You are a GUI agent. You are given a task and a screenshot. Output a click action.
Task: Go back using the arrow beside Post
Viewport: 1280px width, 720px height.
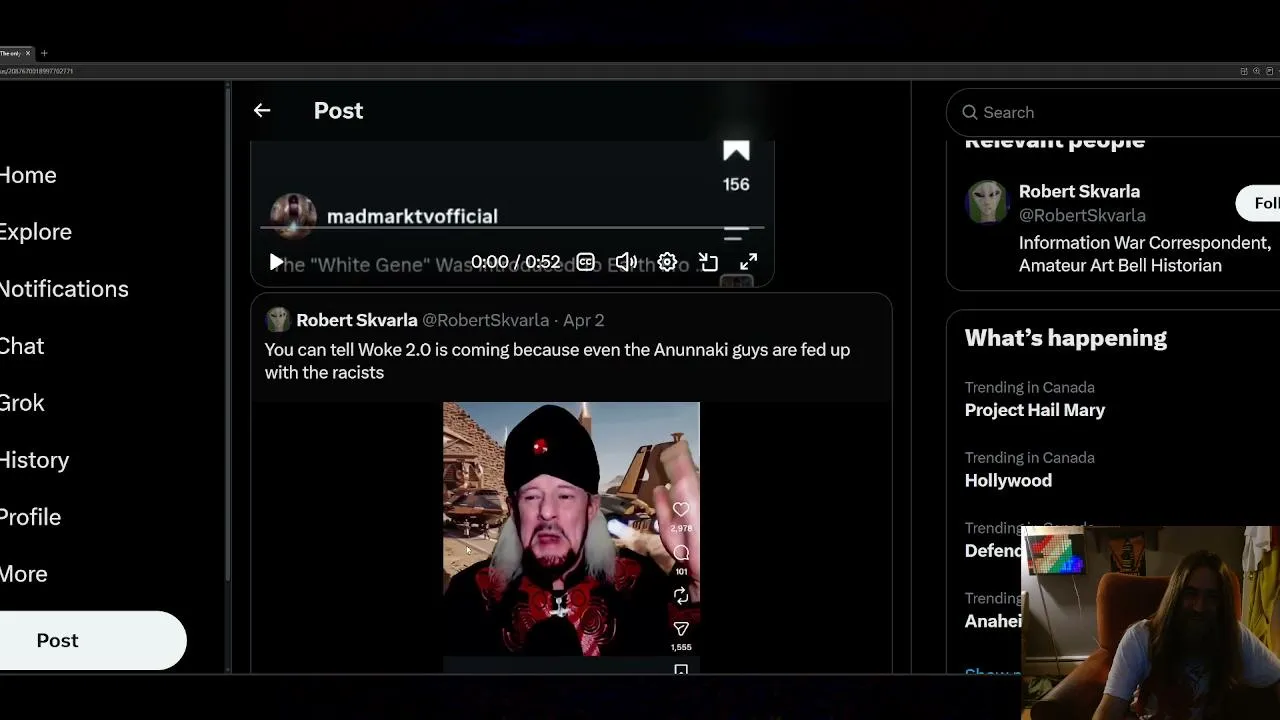tap(262, 111)
